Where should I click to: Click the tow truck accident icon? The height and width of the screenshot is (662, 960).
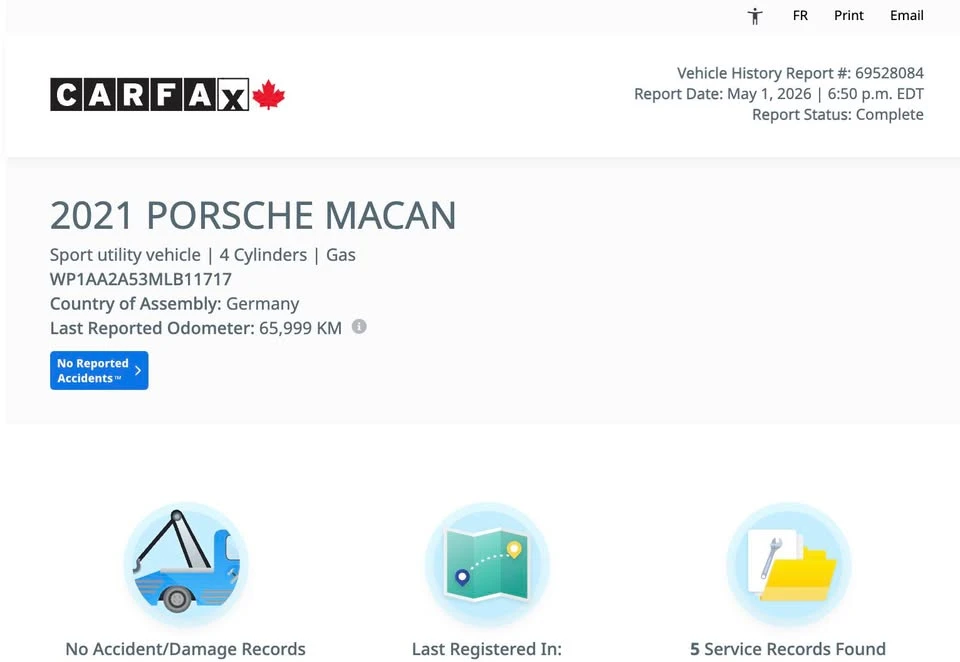(186, 564)
